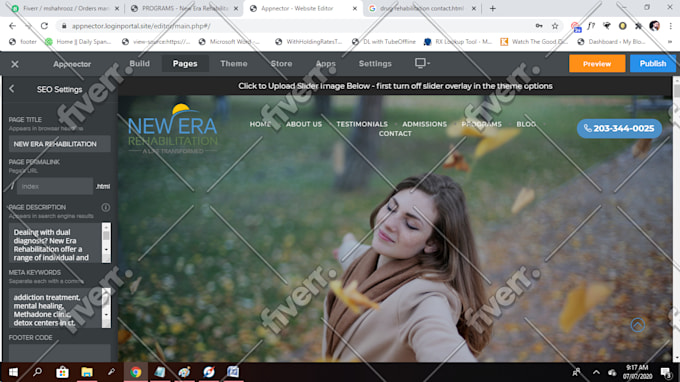Viewport: 680px width, 382px height.
Task: Open the taskbar clock showing 9:17 AM
Action: (637, 372)
